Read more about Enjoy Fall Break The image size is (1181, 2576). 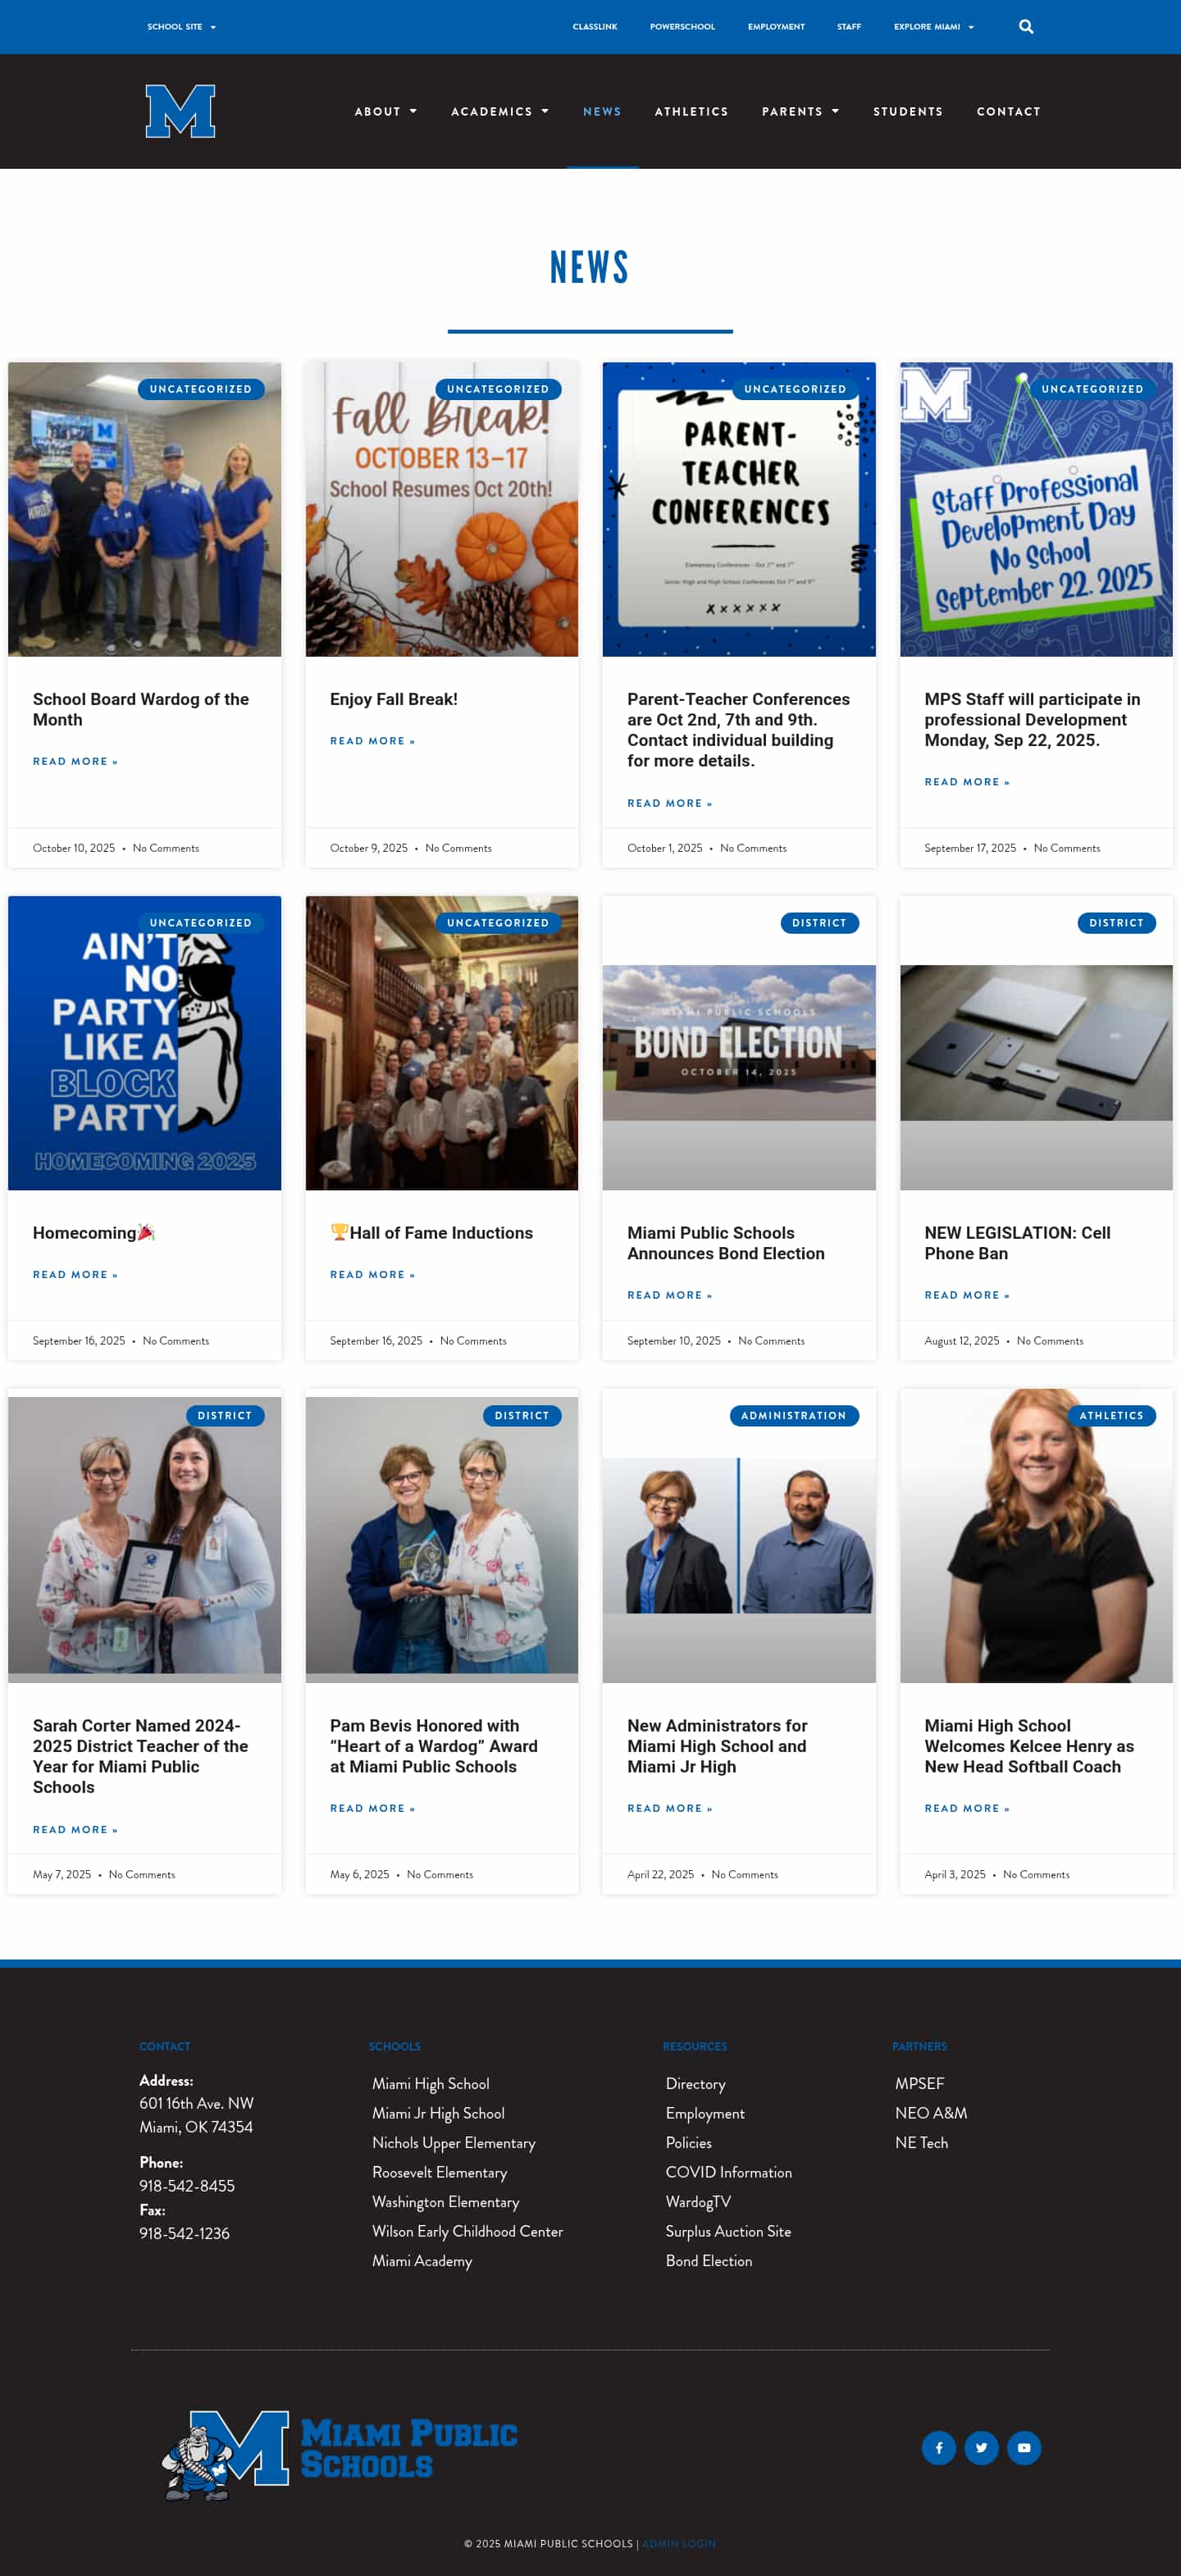point(372,741)
